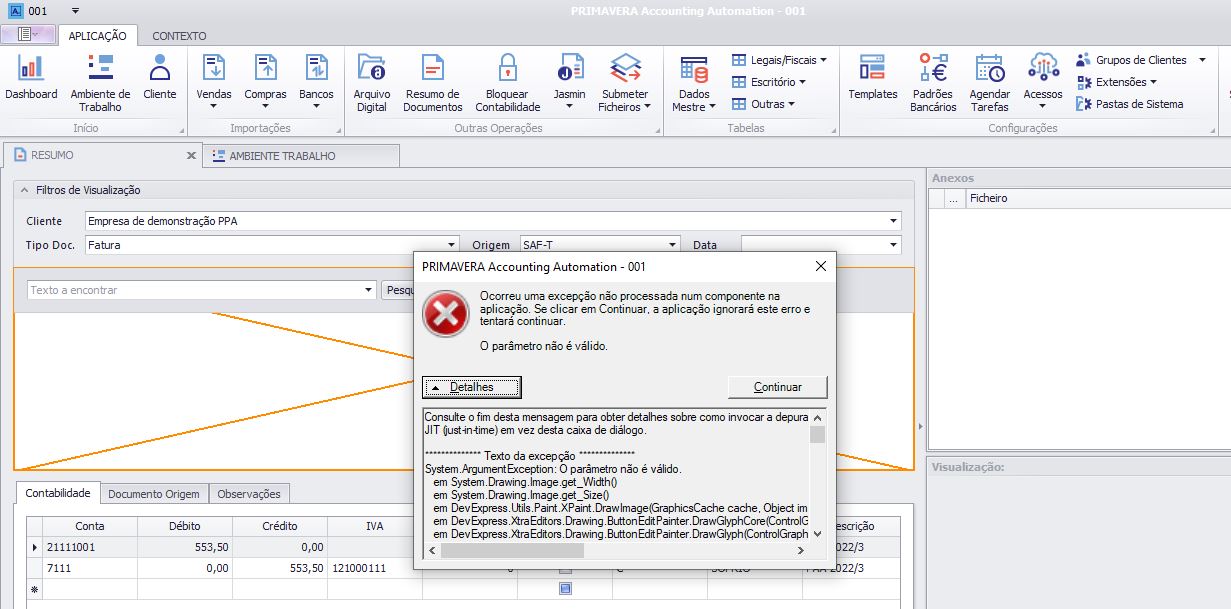Open Acessos cloud icon
This screenshot has width=1231, height=609.
click(x=1043, y=83)
